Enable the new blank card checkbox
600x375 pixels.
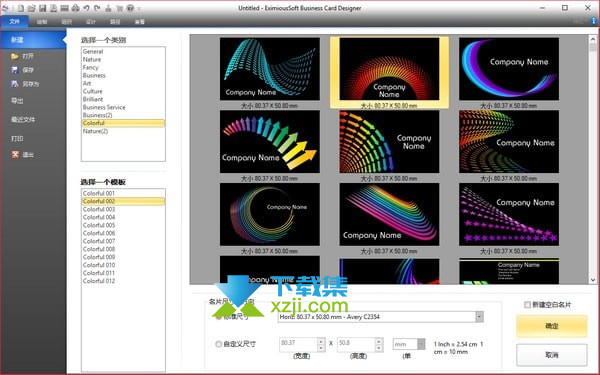coord(527,305)
